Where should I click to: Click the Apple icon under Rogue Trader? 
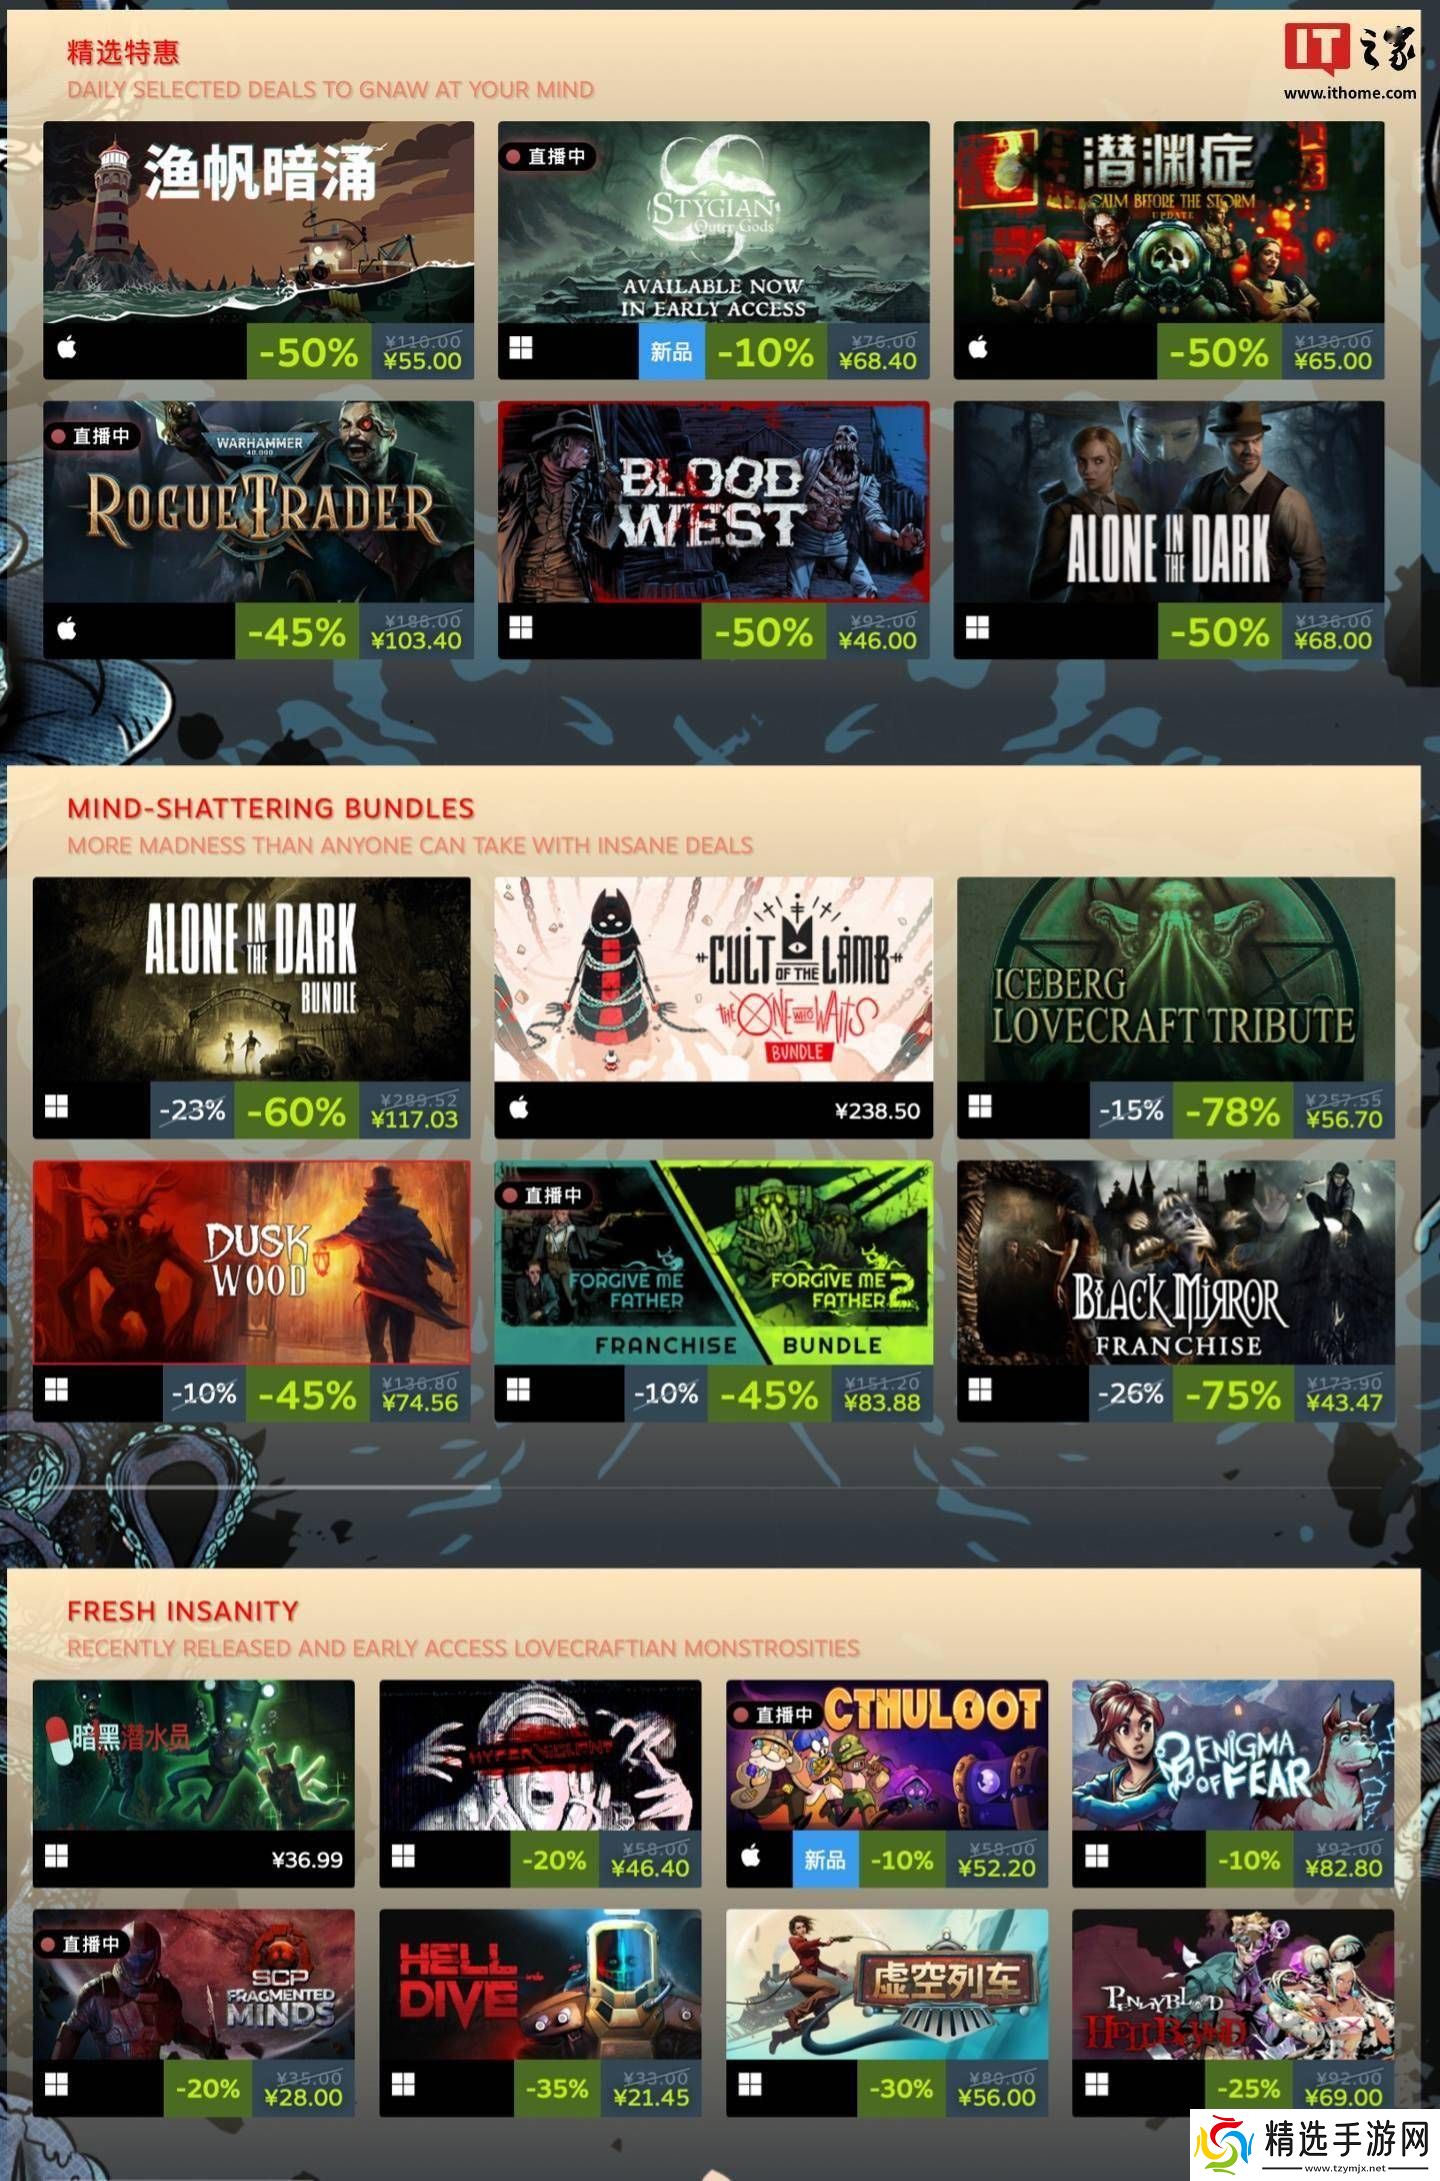point(67,629)
